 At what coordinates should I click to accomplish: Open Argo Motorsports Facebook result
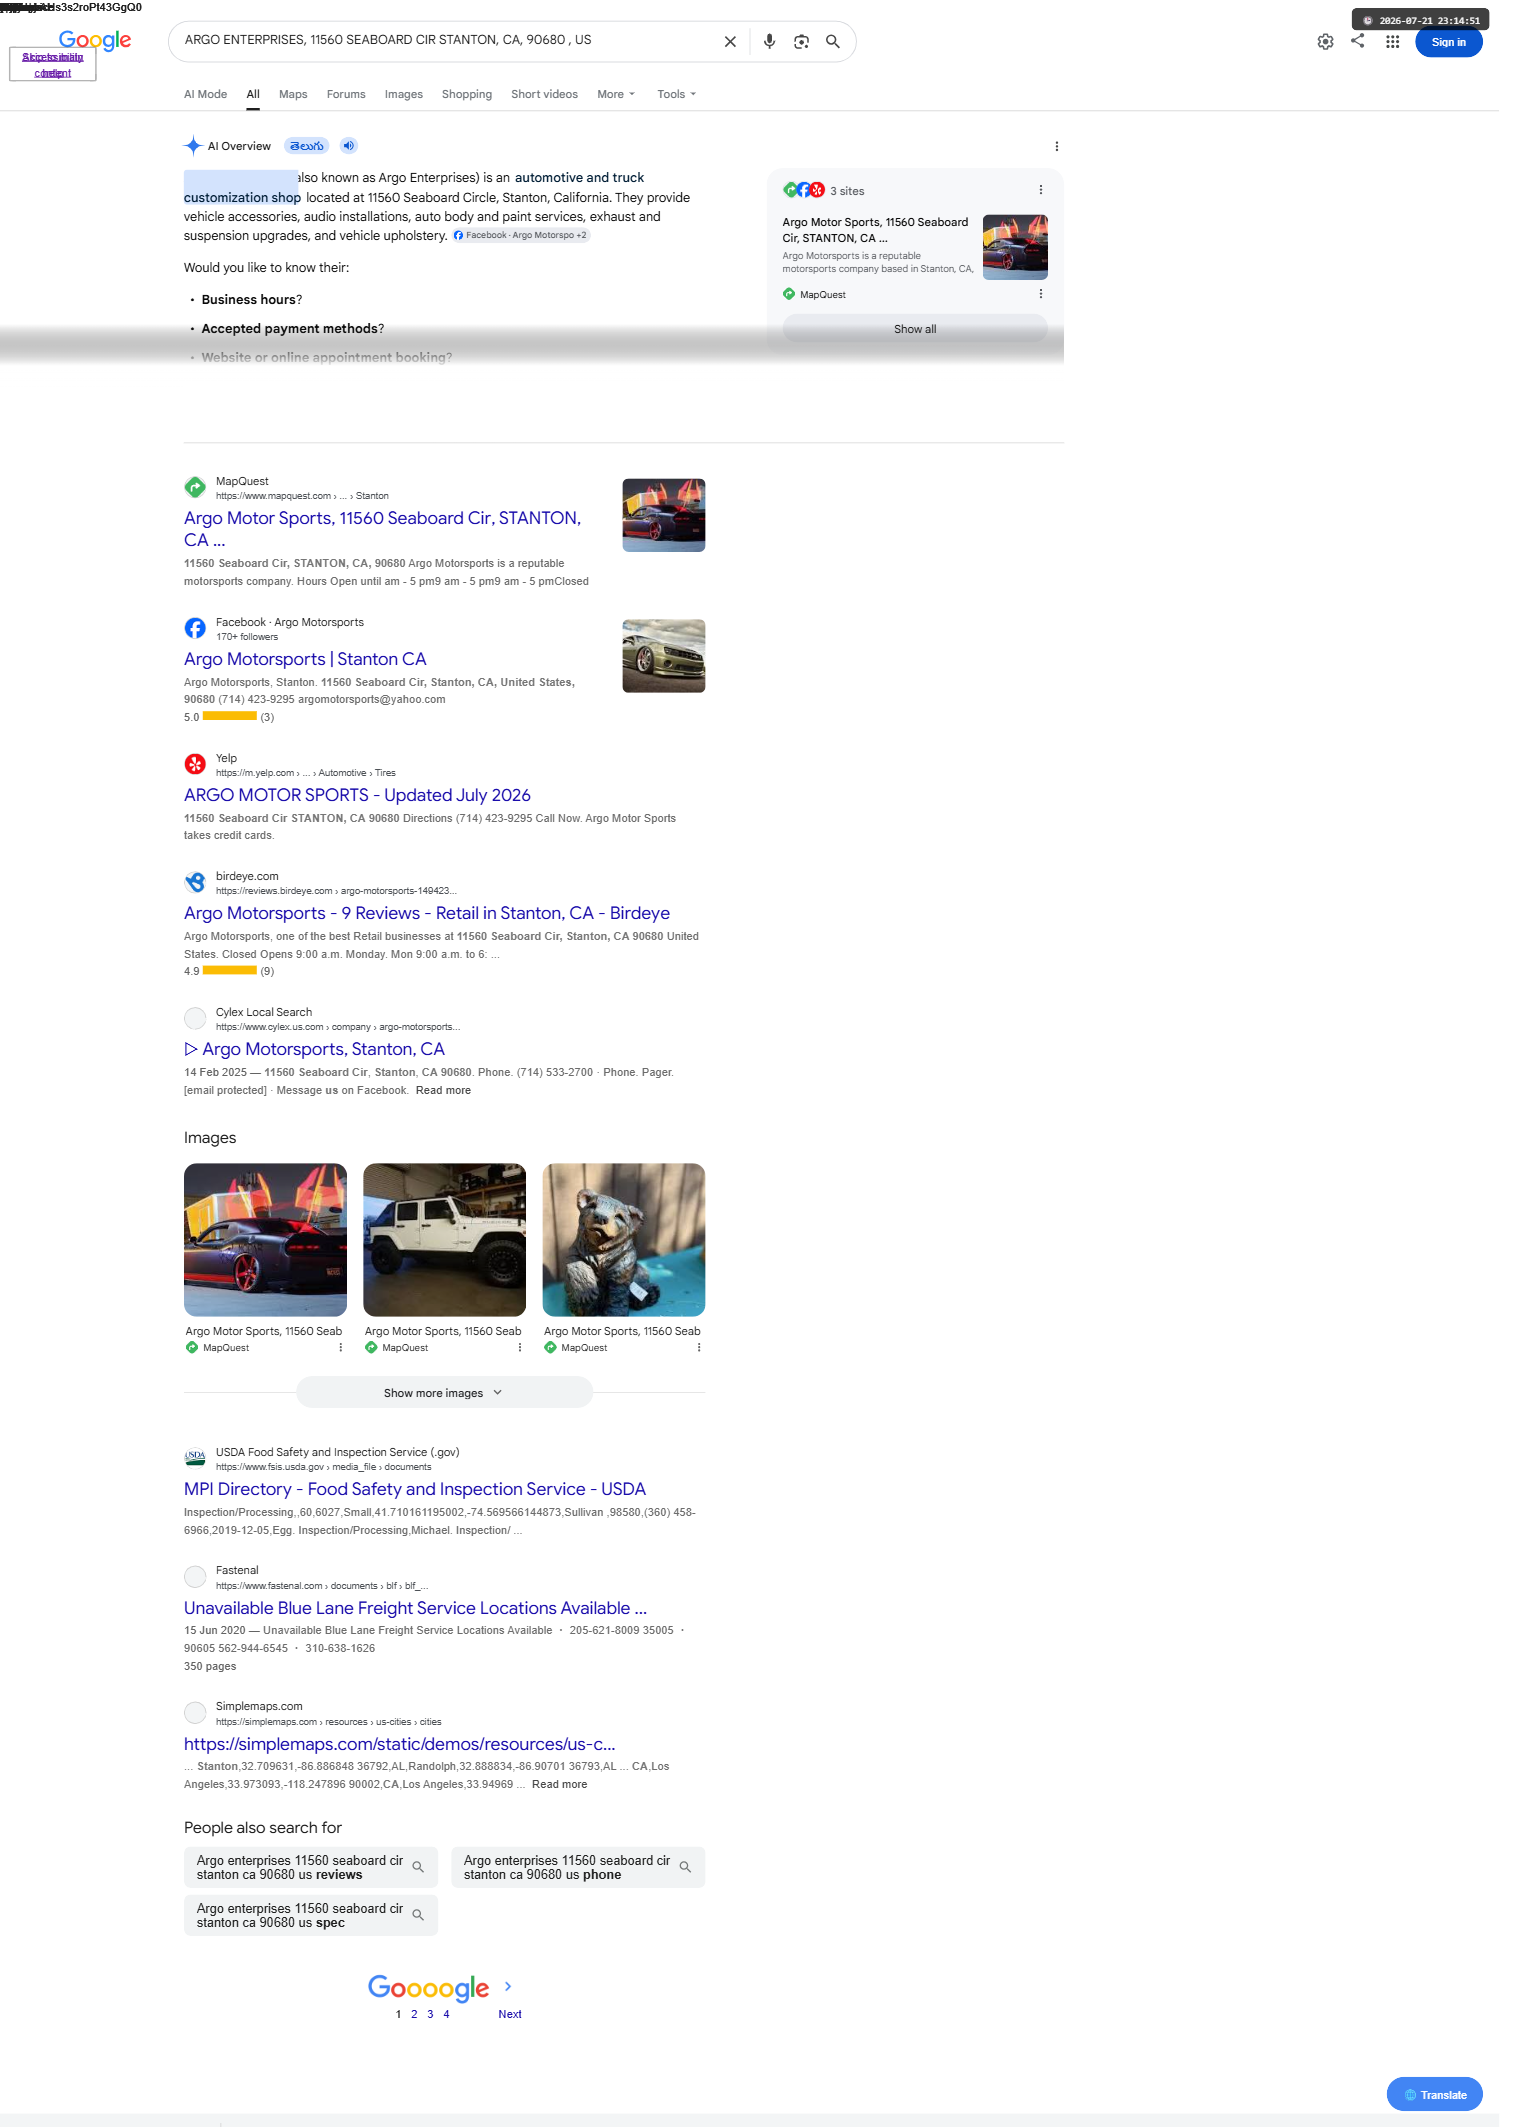305,659
